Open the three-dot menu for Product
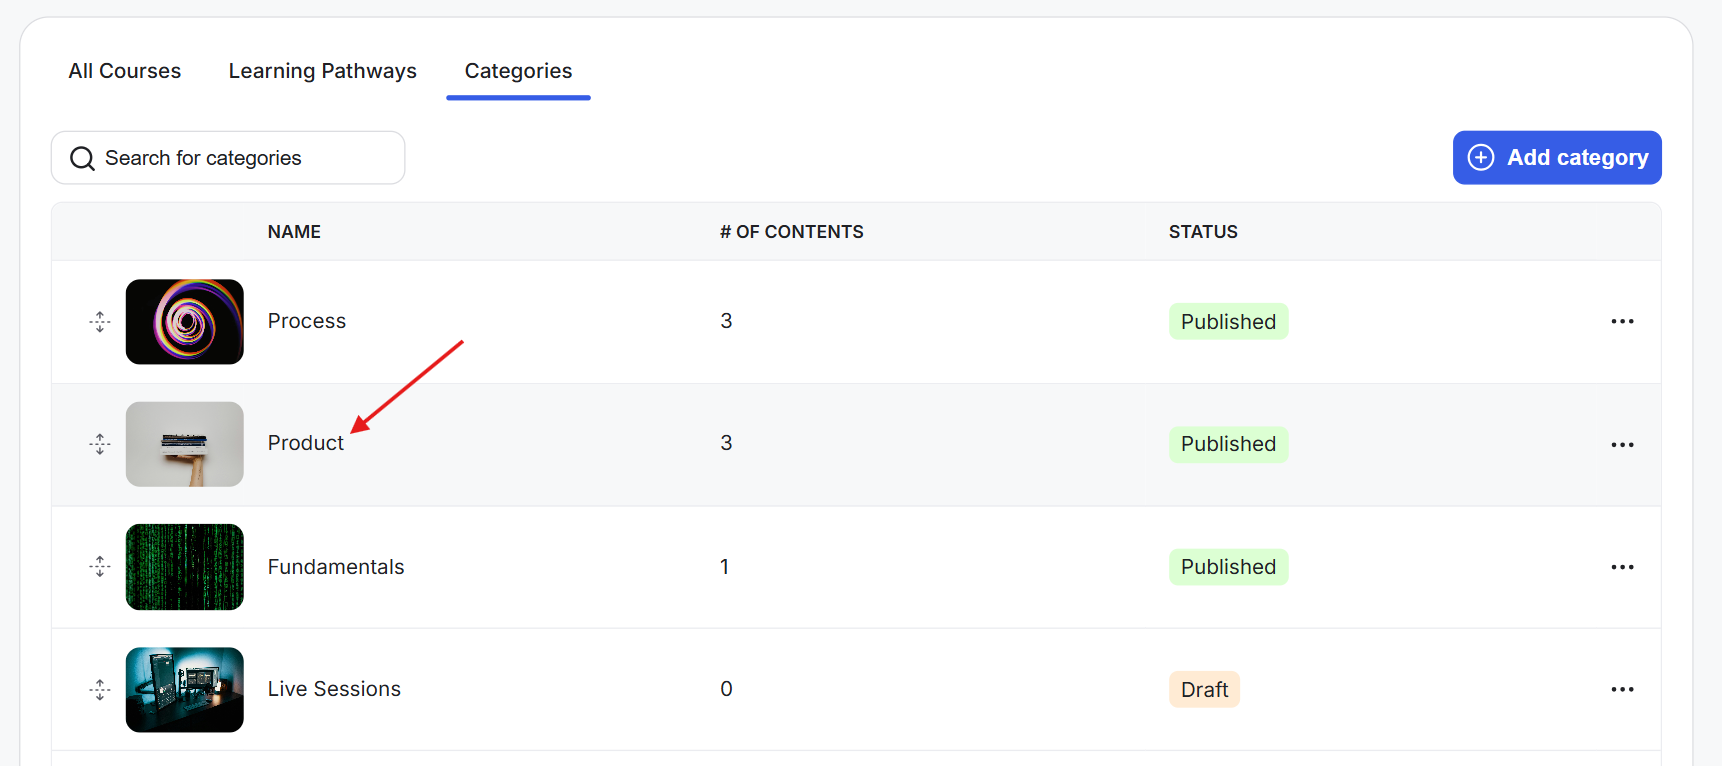This screenshot has width=1722, height=766. click(x=1622, y=444)
